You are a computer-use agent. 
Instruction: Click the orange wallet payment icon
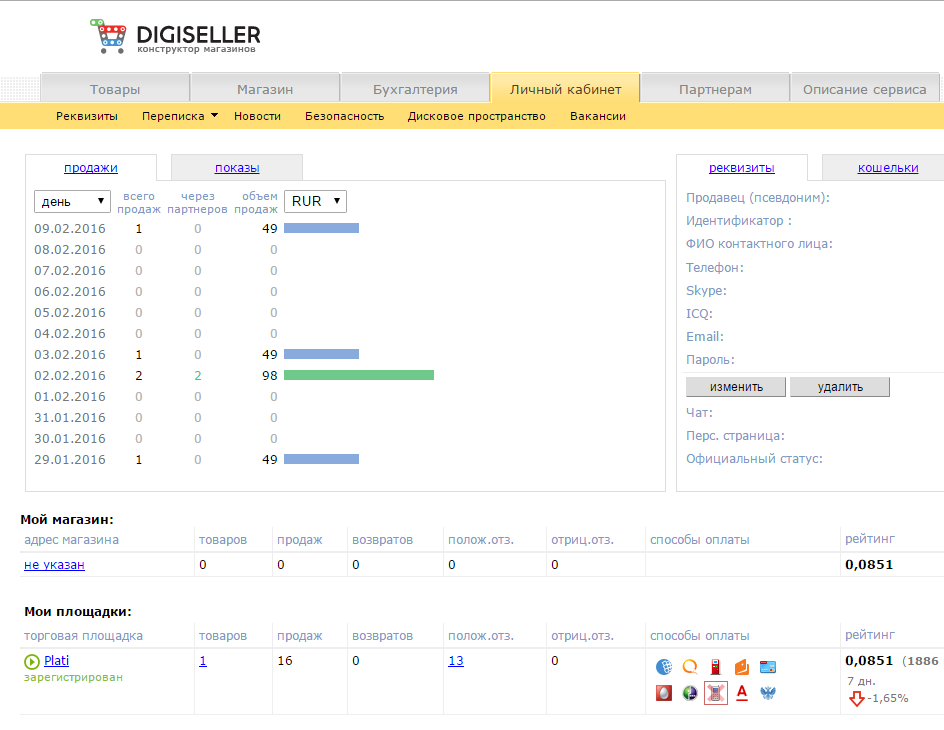741,667
